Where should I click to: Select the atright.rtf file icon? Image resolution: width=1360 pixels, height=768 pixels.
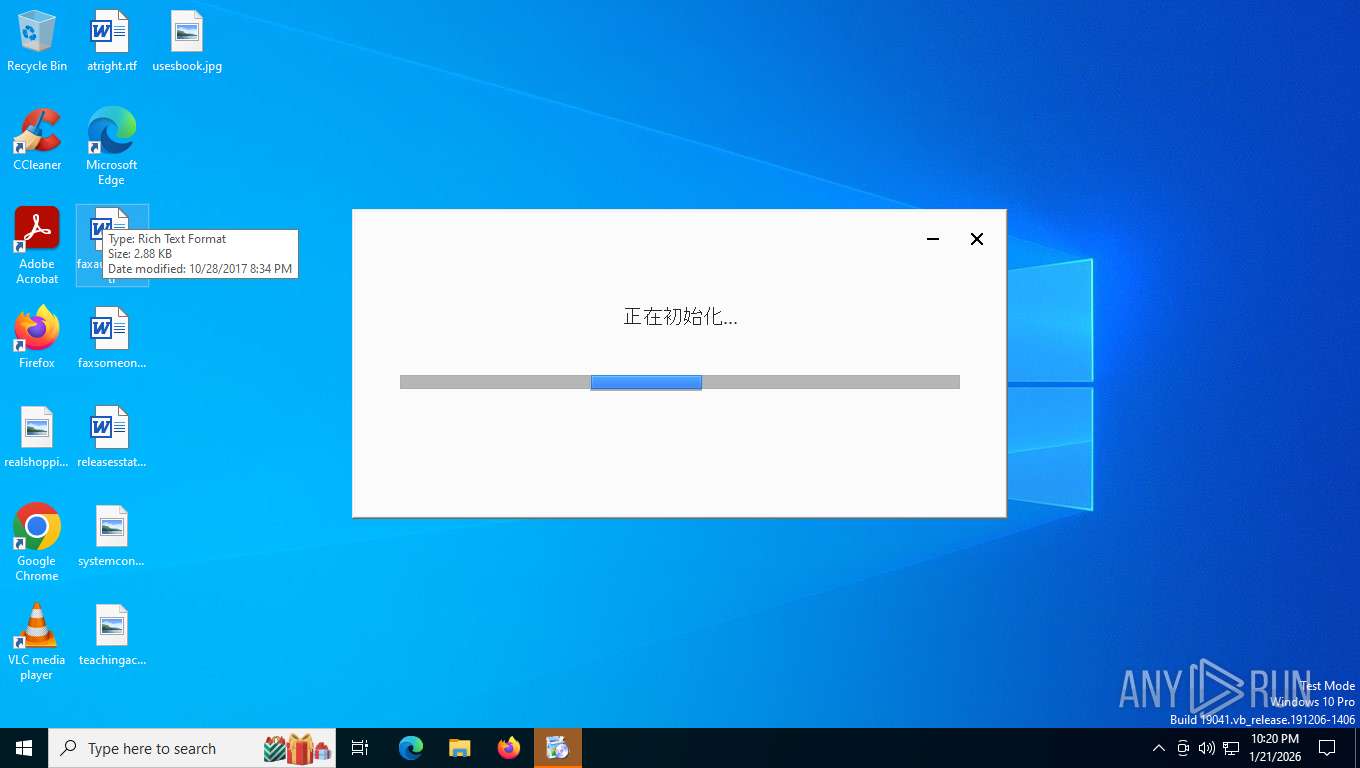(111, 41)
